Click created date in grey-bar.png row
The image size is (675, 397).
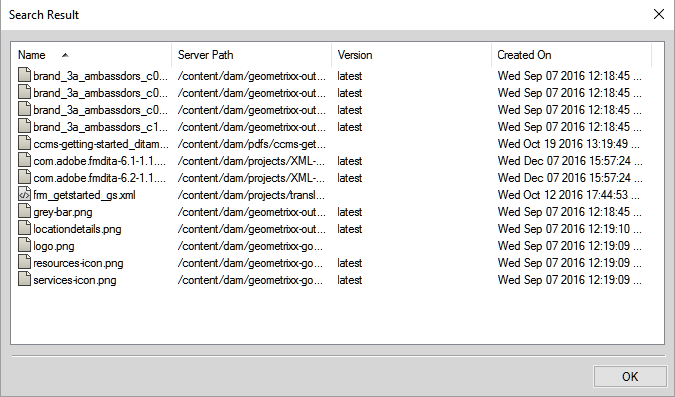click(570, 212)
